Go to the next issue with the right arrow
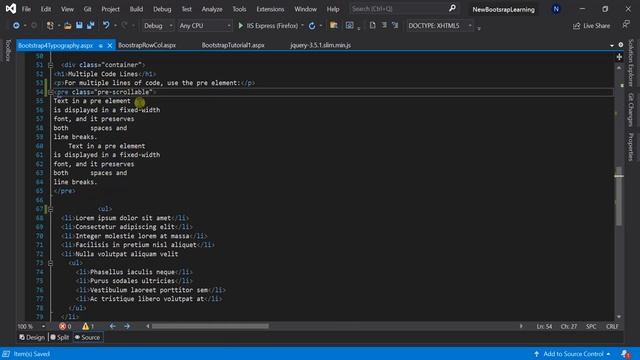The width and height of the screenshot is (640, 360). pyautogui.click(x=127, y=327)
